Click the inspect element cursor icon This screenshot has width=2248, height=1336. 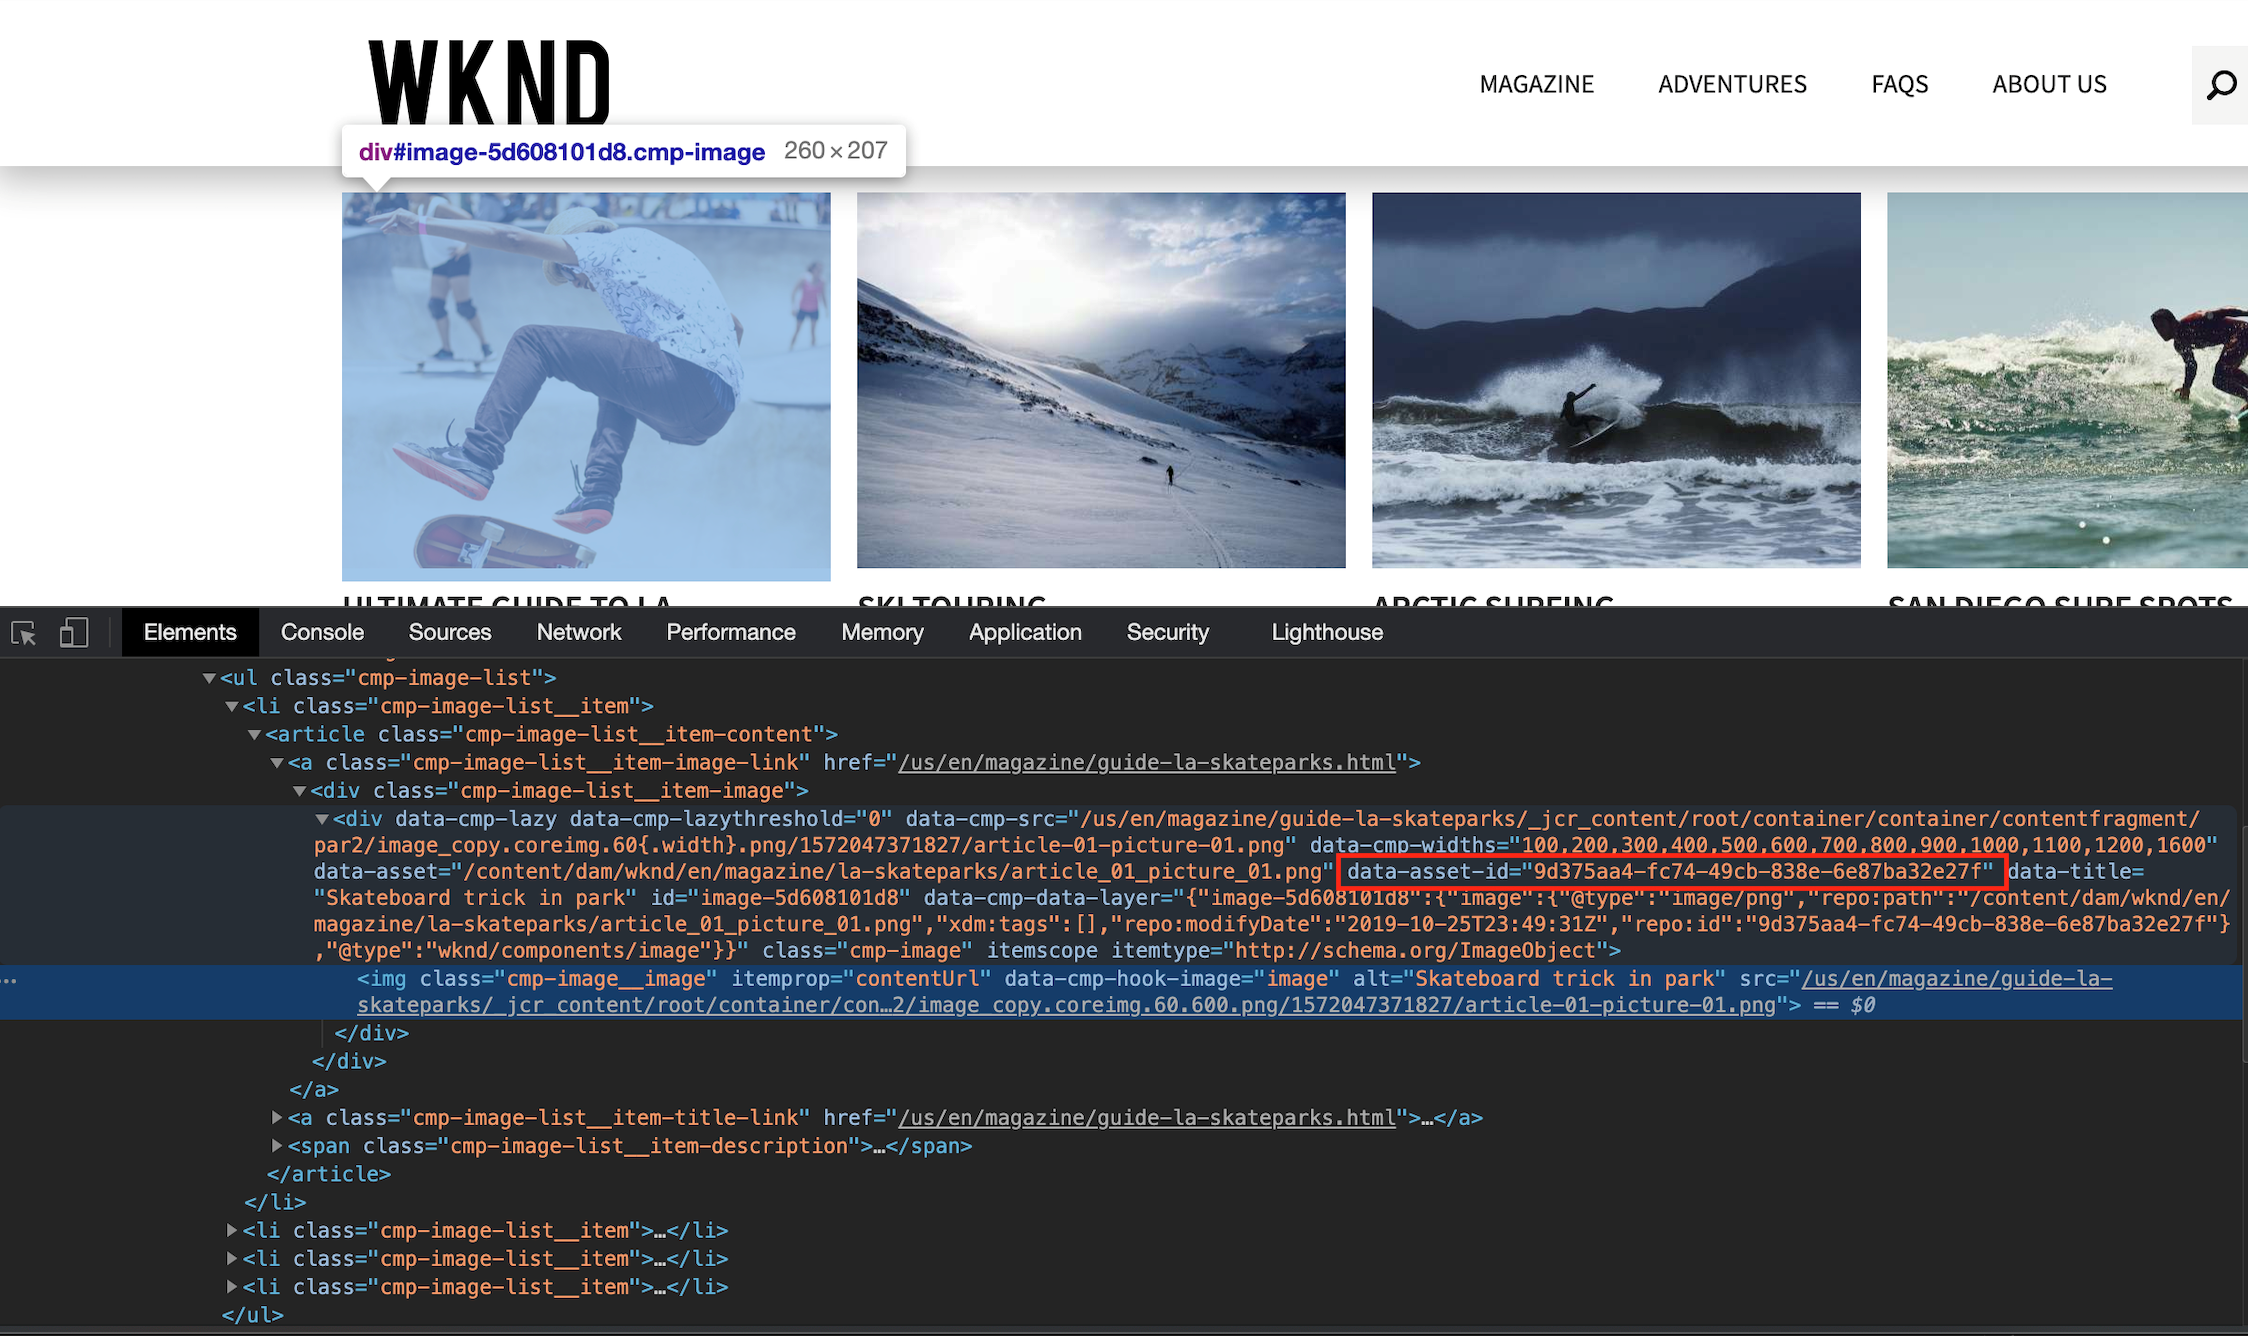coord(24,631)
